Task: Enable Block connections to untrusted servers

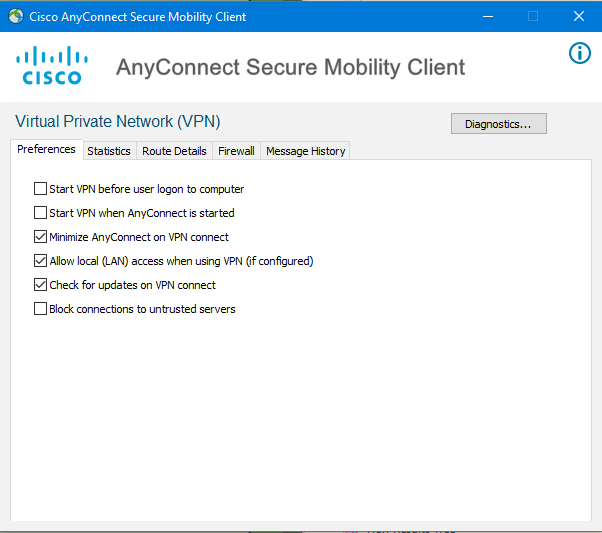Action: point(40,309)
